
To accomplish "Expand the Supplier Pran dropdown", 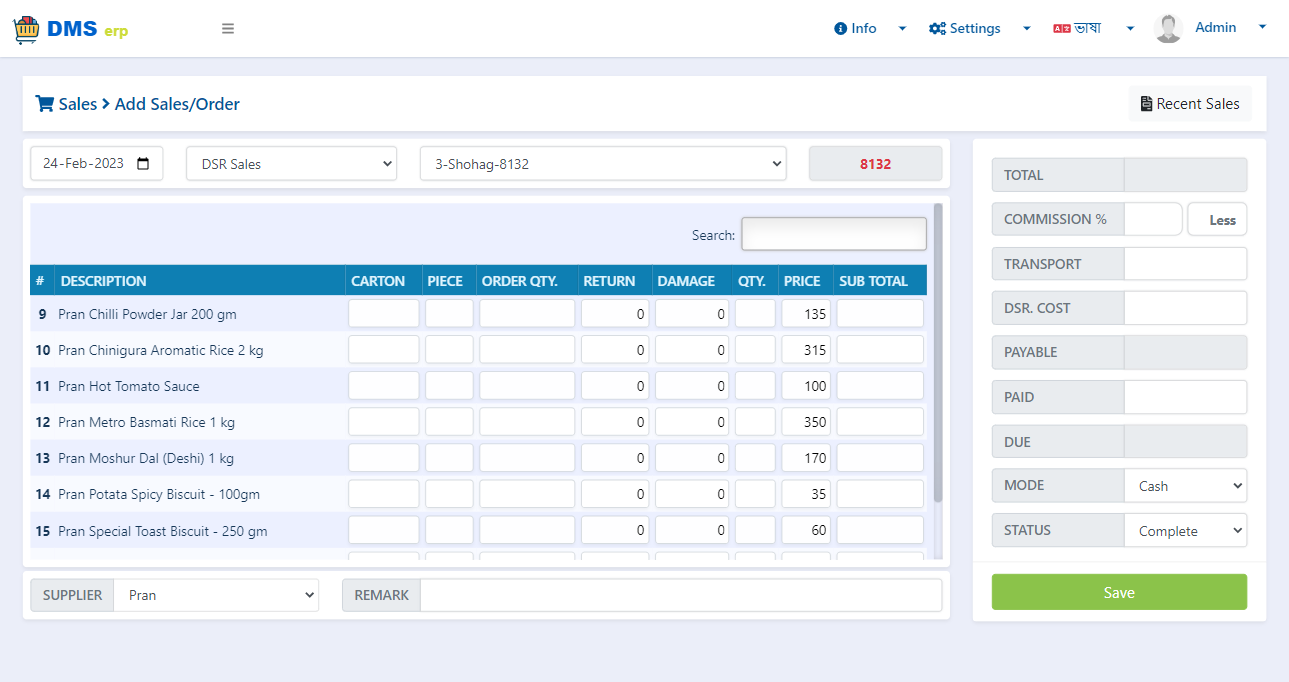I will coord(216,595).
